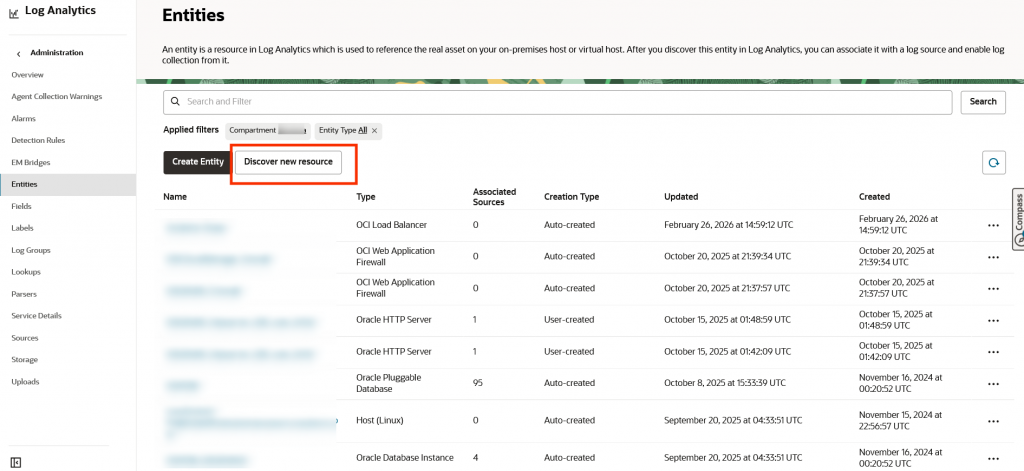1024x471 pixels.
Task: Open actions menu for Host (Linux) row
Action: pyautogui.click(x=993, y=421)
